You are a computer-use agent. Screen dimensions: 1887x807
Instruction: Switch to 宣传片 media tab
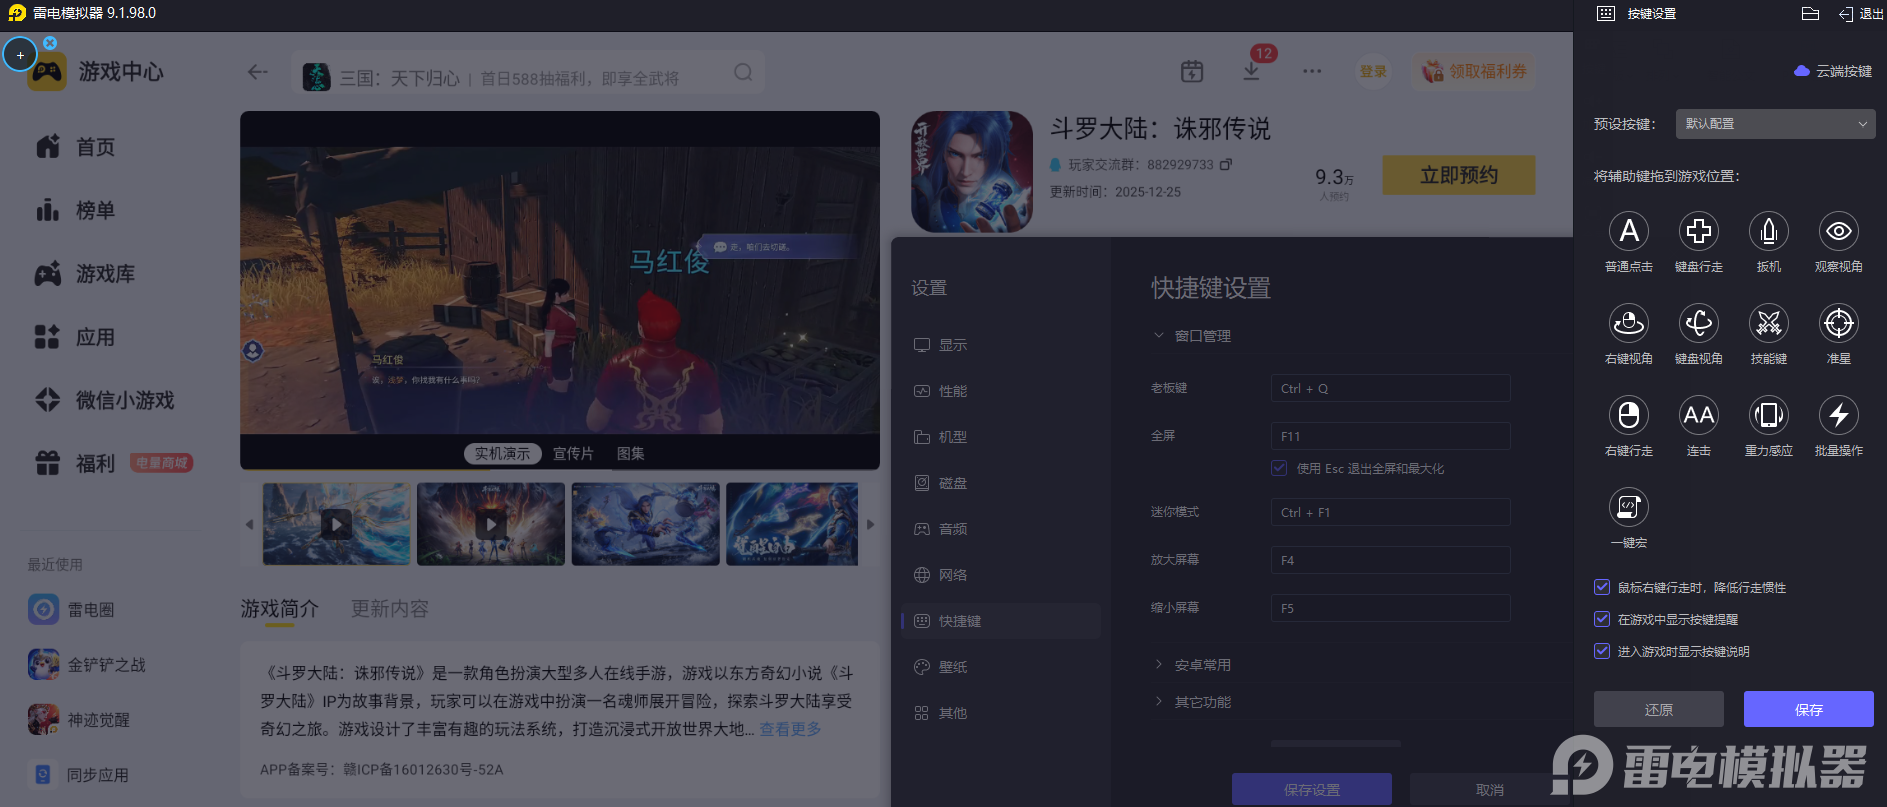coord(573,454)
